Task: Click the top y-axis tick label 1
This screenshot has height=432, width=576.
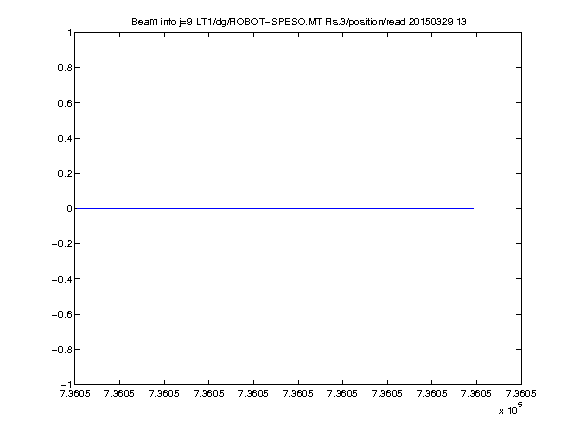Action: click(x=69, y=33)
